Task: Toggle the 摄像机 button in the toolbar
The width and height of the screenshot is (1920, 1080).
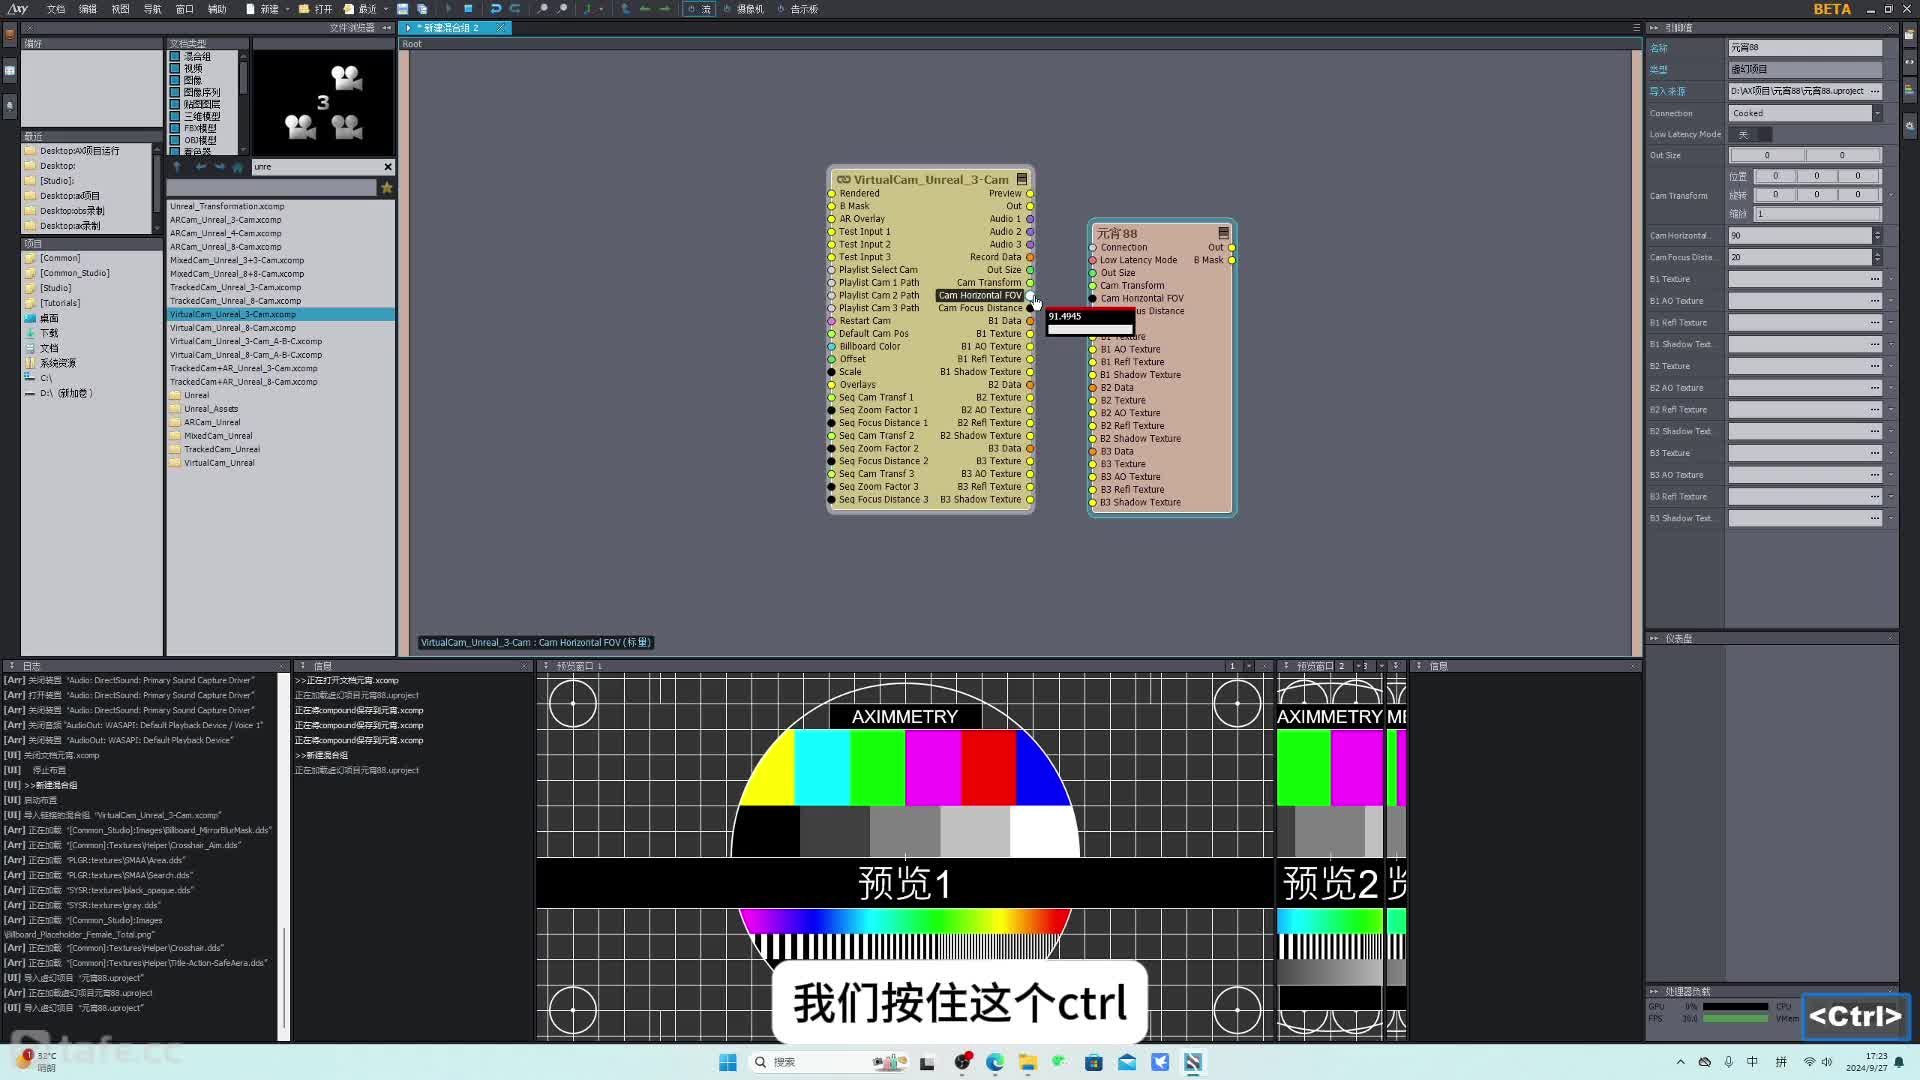Action: [x=745, y=9]
